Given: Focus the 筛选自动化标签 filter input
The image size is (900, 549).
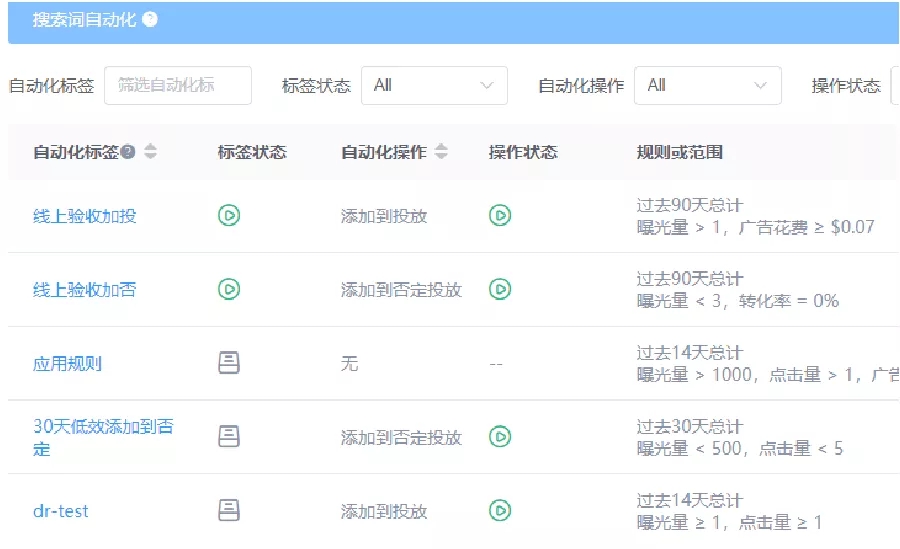Looking at the screenshot, I should pos(178,86).
